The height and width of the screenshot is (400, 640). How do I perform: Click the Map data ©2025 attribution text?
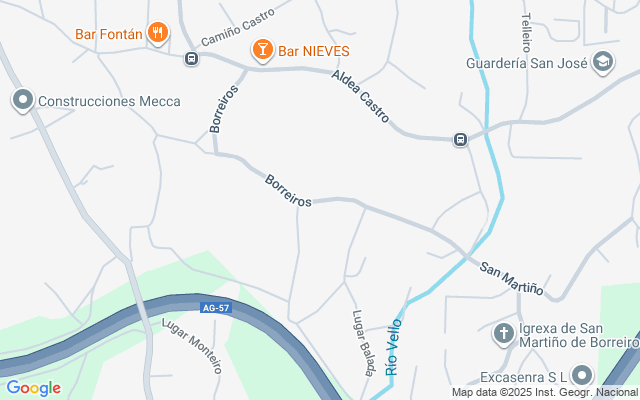(x=545, y=393)
